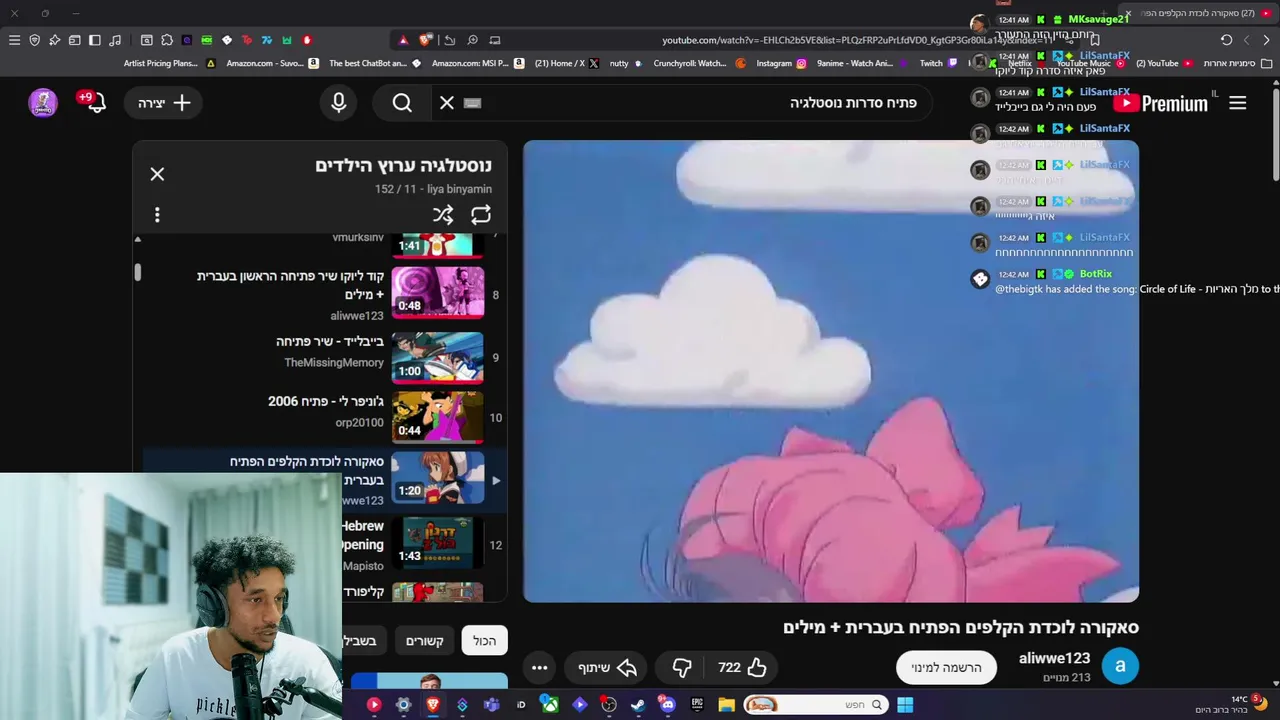Select the 'הכול' filter chip
The height and width of the screenshot is (720, 1280).
[x=485, y=640]
